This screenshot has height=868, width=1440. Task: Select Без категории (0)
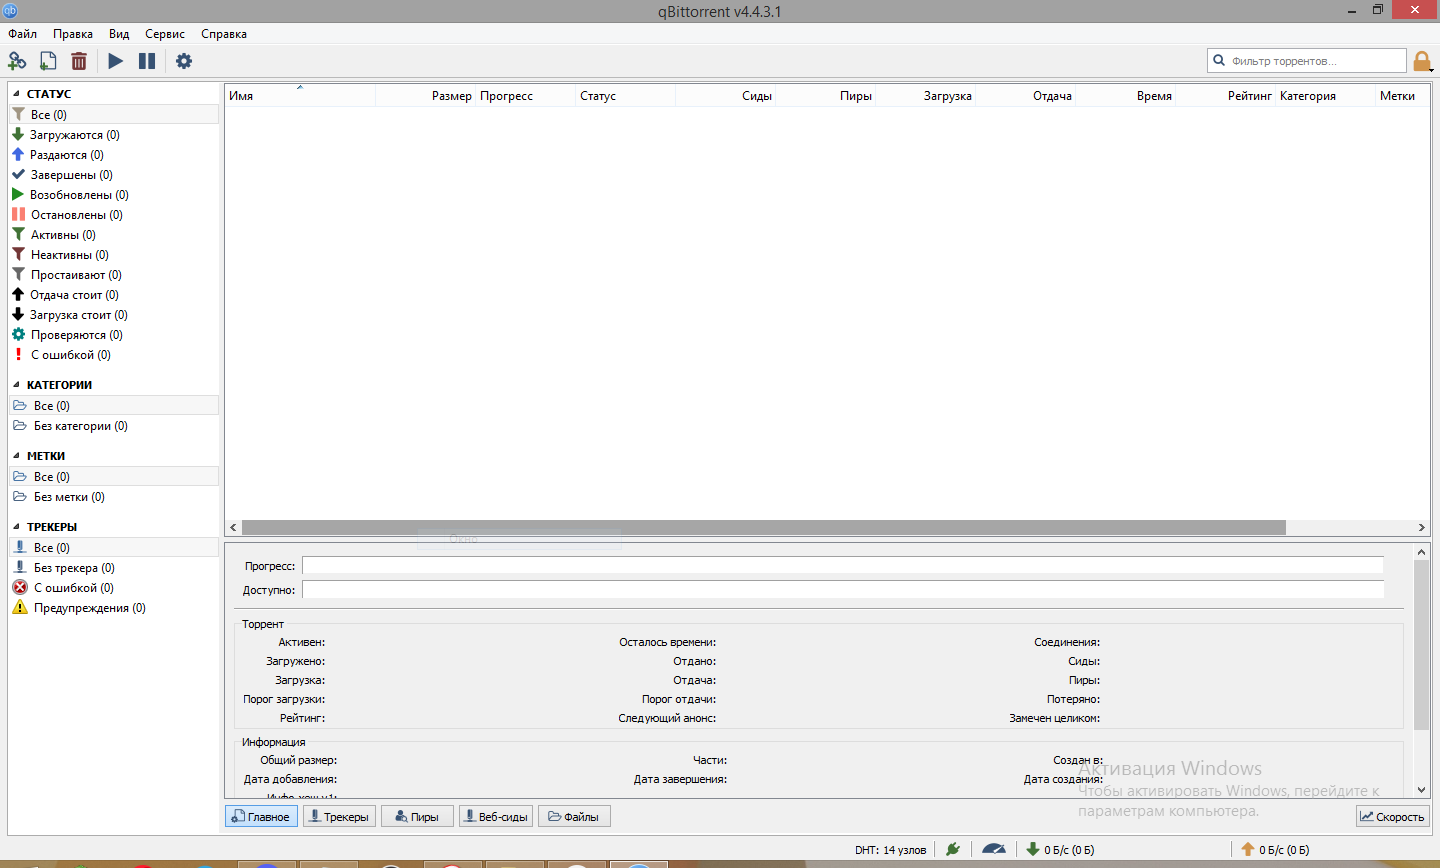point(114,426)
